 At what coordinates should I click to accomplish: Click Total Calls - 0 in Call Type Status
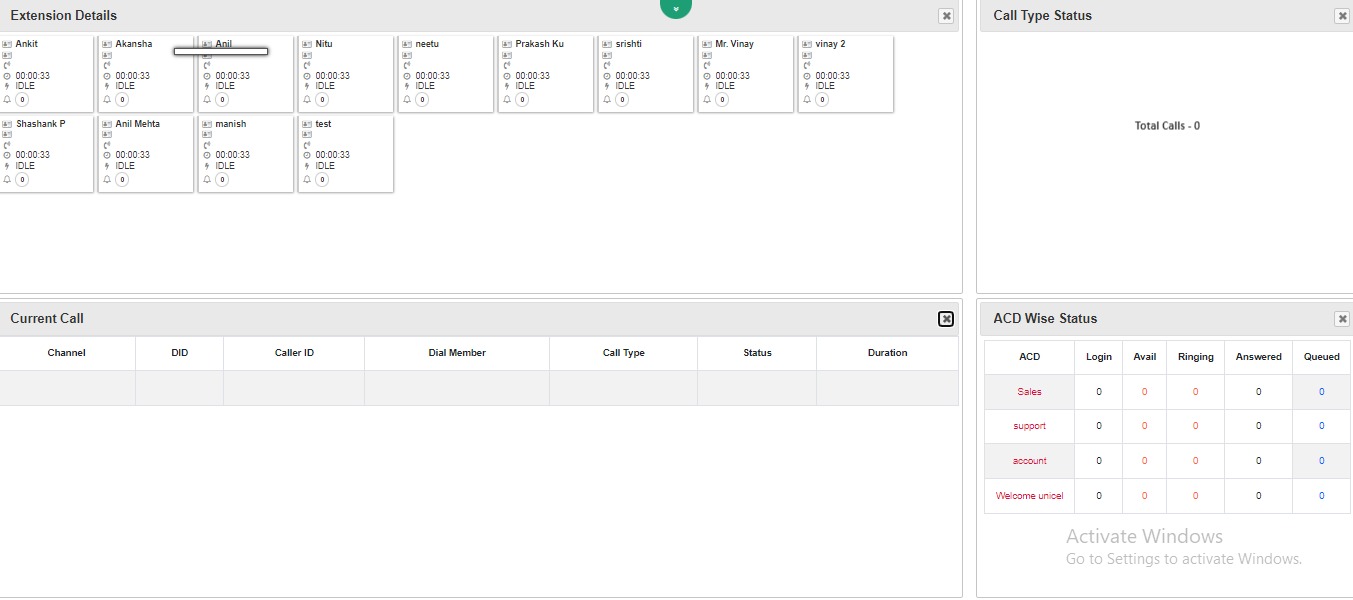point(1166,125)
